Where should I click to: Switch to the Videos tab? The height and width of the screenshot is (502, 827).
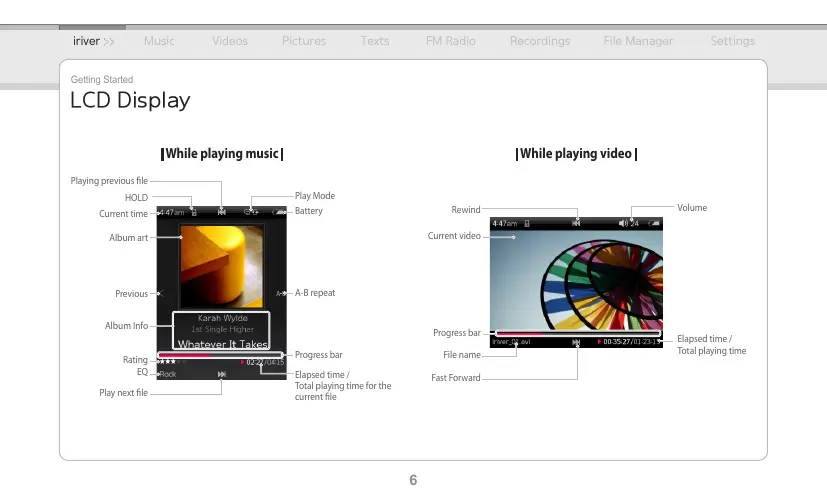pos(229,41)
